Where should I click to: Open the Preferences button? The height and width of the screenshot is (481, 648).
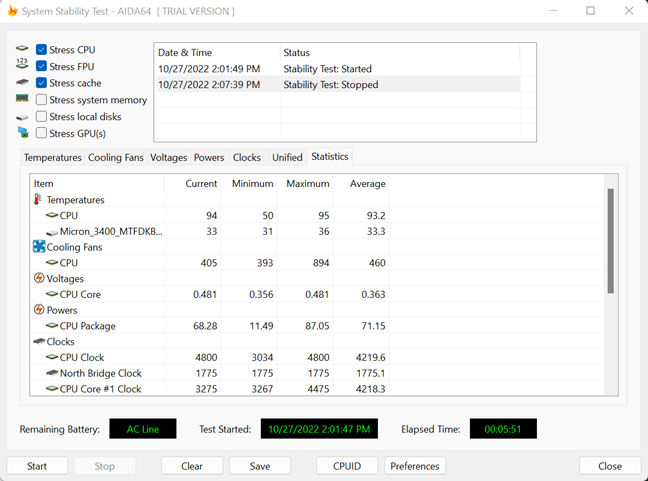click(x=415, y=466)
